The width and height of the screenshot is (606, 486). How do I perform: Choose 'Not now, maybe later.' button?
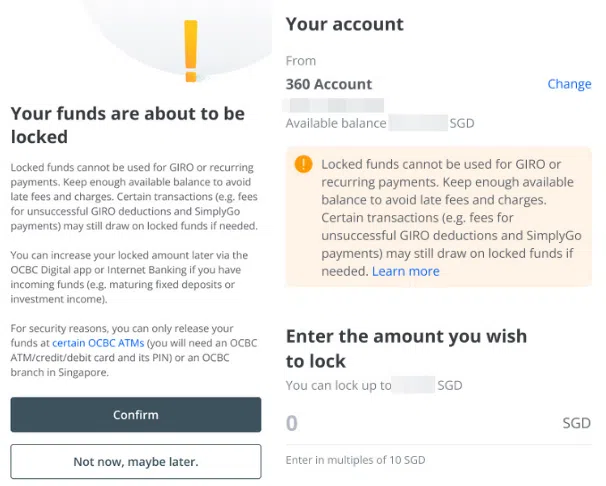point(136,462)
